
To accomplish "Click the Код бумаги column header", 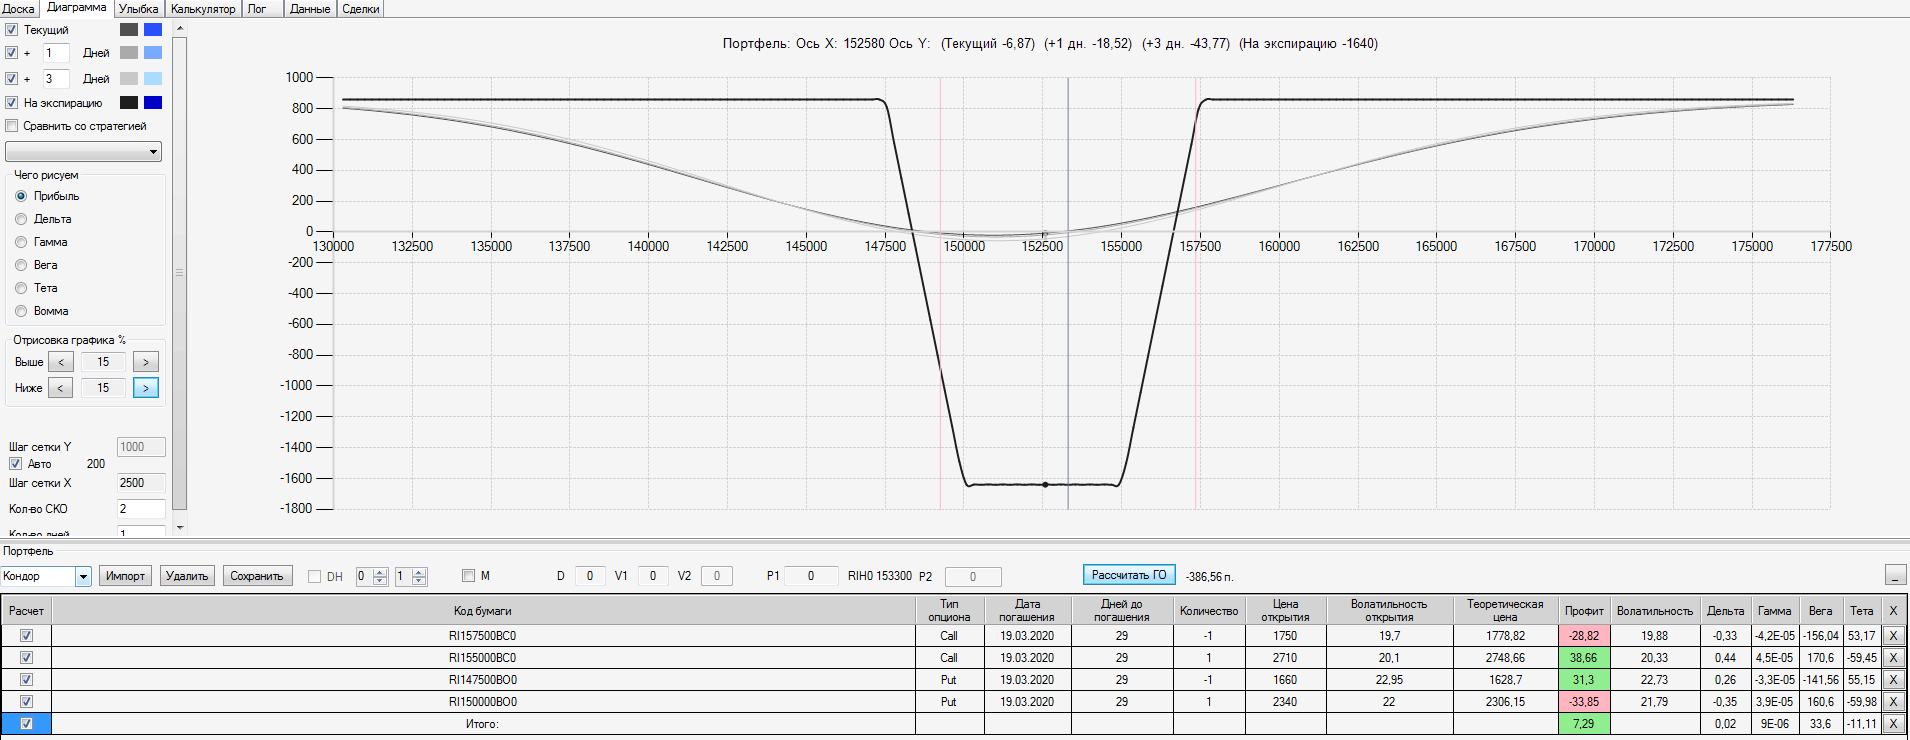I will click(483, 611).
